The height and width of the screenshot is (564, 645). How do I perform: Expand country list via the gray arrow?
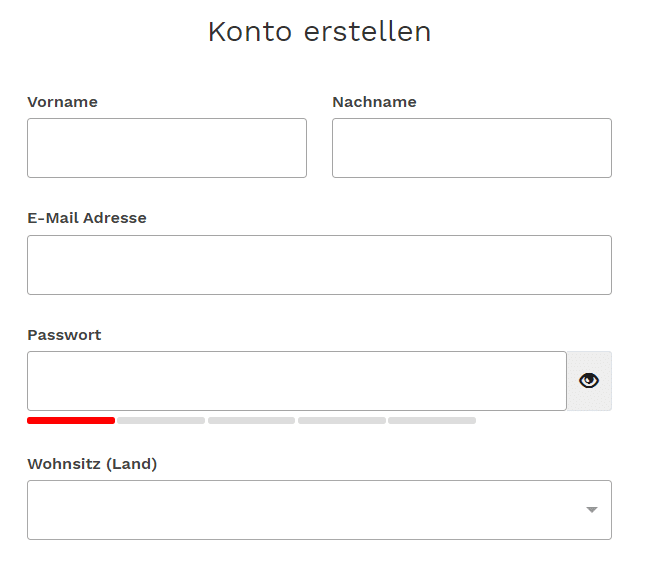[592, 510]
